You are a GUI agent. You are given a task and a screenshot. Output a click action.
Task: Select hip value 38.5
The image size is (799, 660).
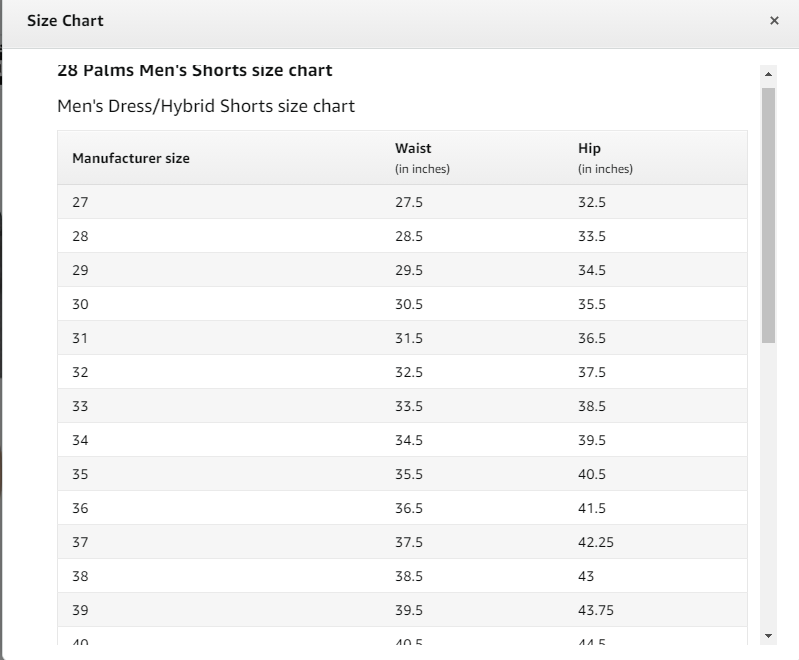coord(592,406)
